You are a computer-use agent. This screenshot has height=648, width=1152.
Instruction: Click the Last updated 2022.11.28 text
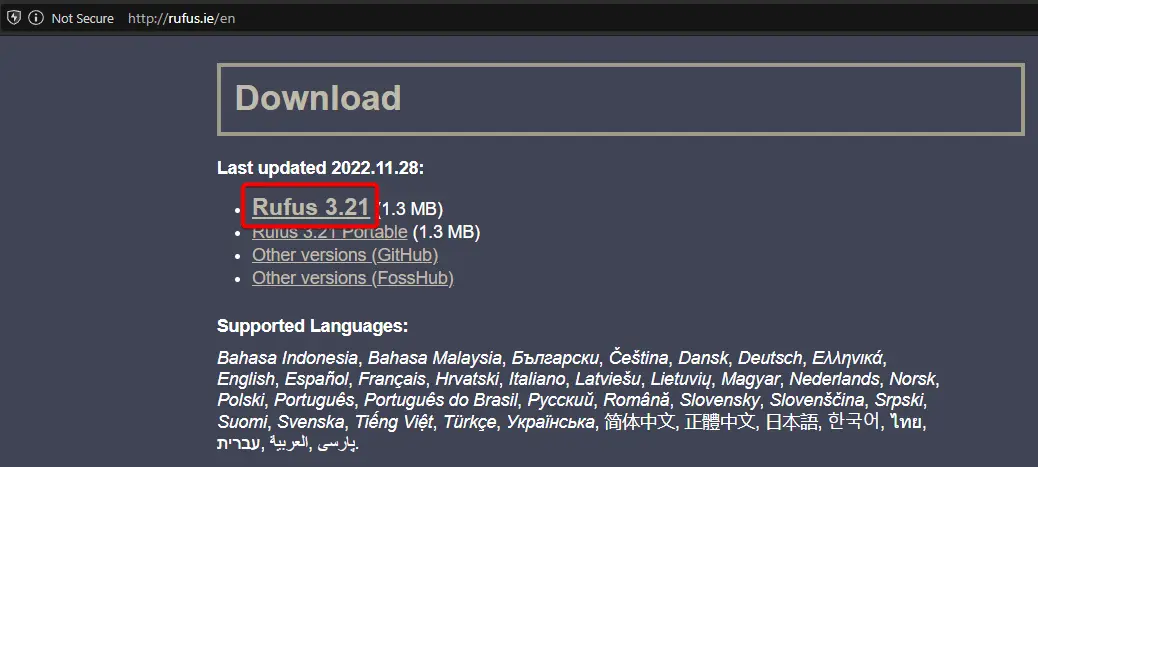tap(320, 168)
